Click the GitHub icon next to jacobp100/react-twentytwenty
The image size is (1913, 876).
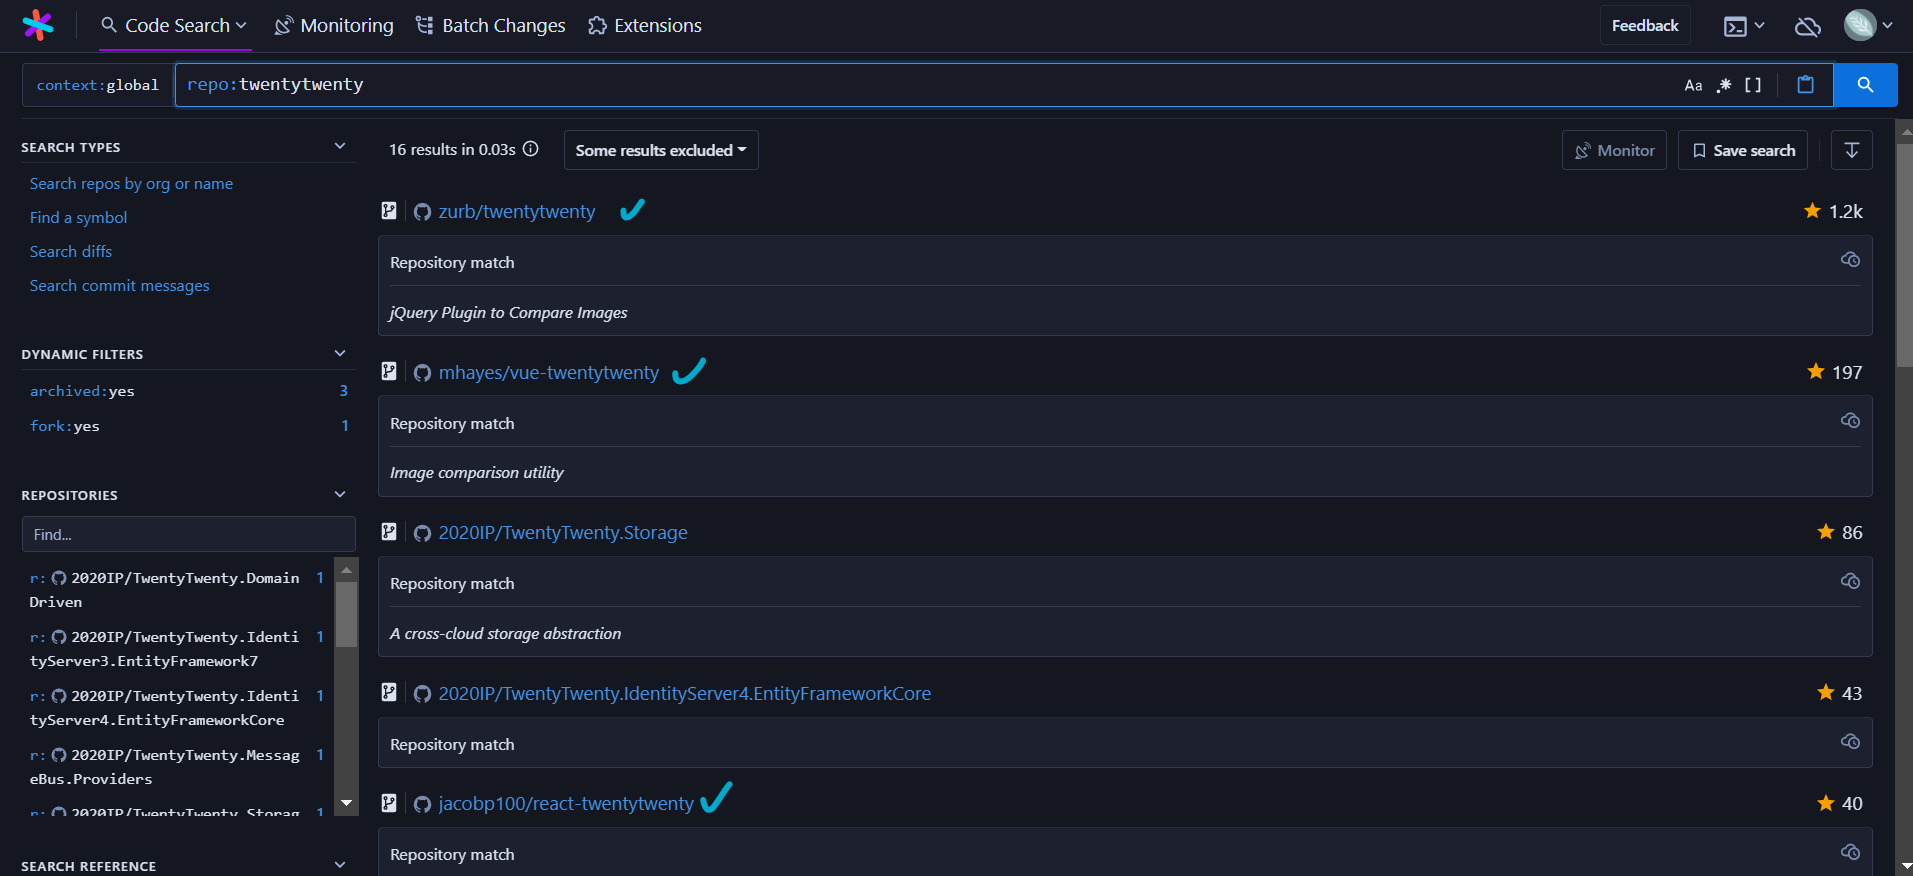point(422,804)
